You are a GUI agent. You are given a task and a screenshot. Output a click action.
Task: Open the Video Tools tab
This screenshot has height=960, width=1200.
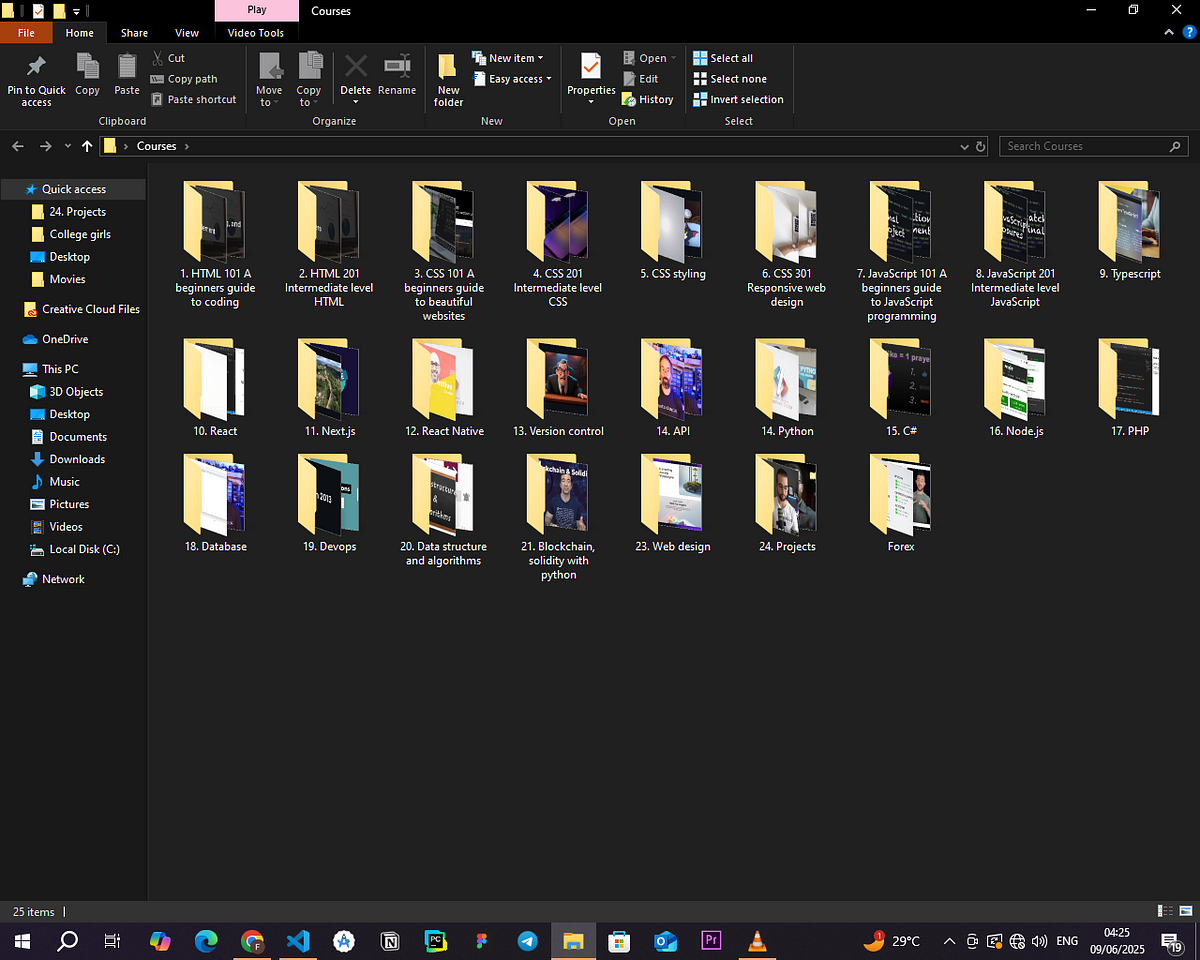[256, 33]
